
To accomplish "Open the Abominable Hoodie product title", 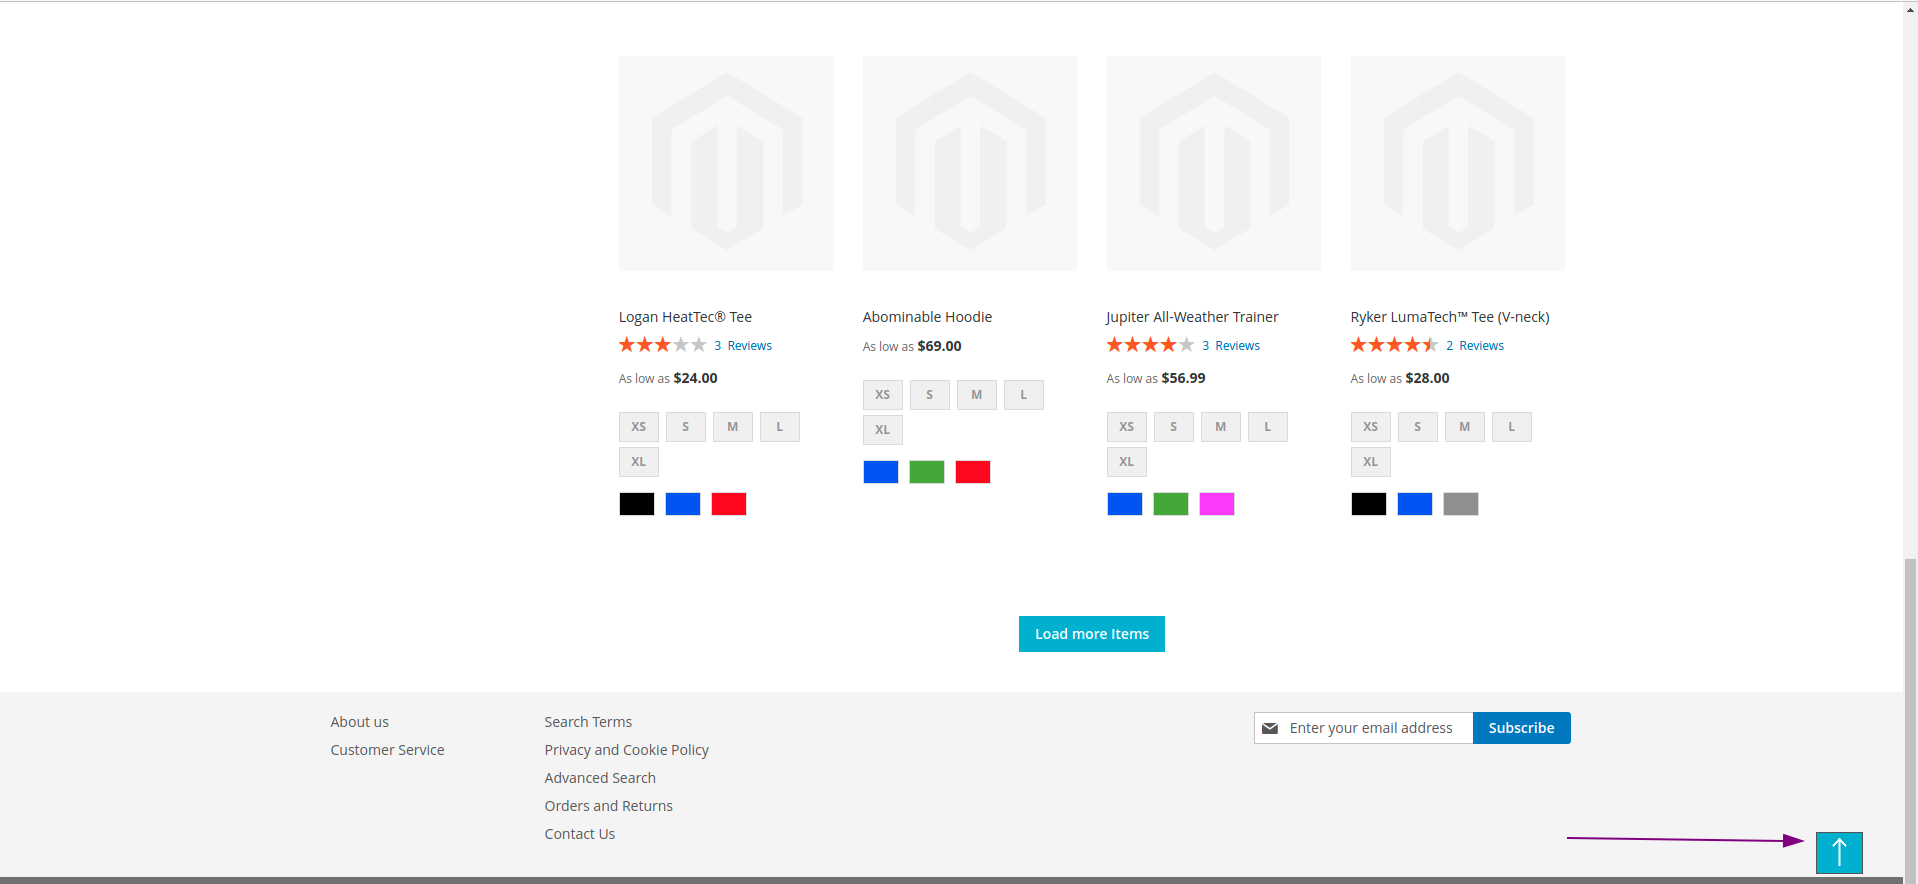I will click(x=927, y=317).
